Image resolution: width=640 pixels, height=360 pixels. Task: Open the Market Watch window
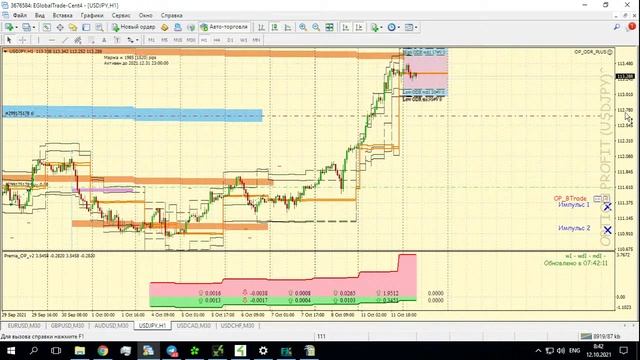pyautogui.click(x=47, y=27)
